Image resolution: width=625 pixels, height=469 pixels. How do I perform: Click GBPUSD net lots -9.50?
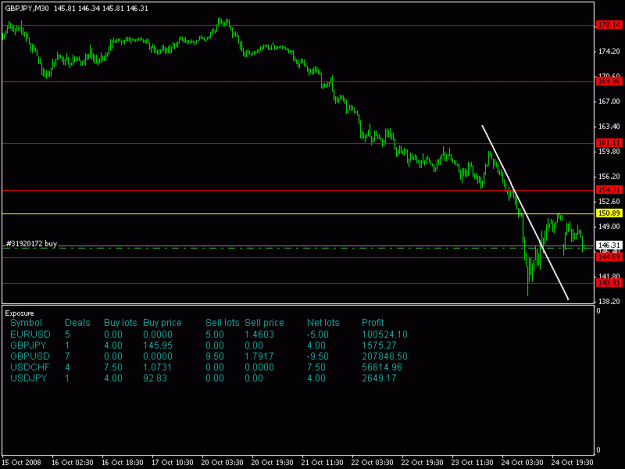[x=317, y=356]
